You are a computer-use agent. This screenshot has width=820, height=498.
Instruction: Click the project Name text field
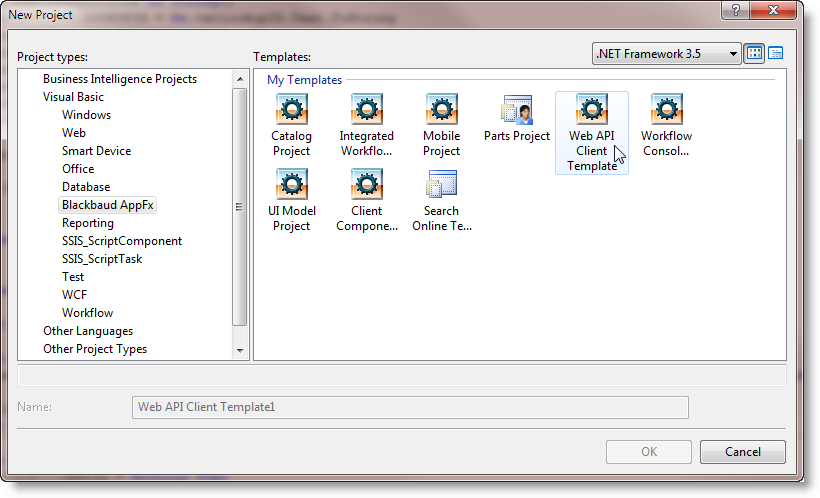pos(410,407)
